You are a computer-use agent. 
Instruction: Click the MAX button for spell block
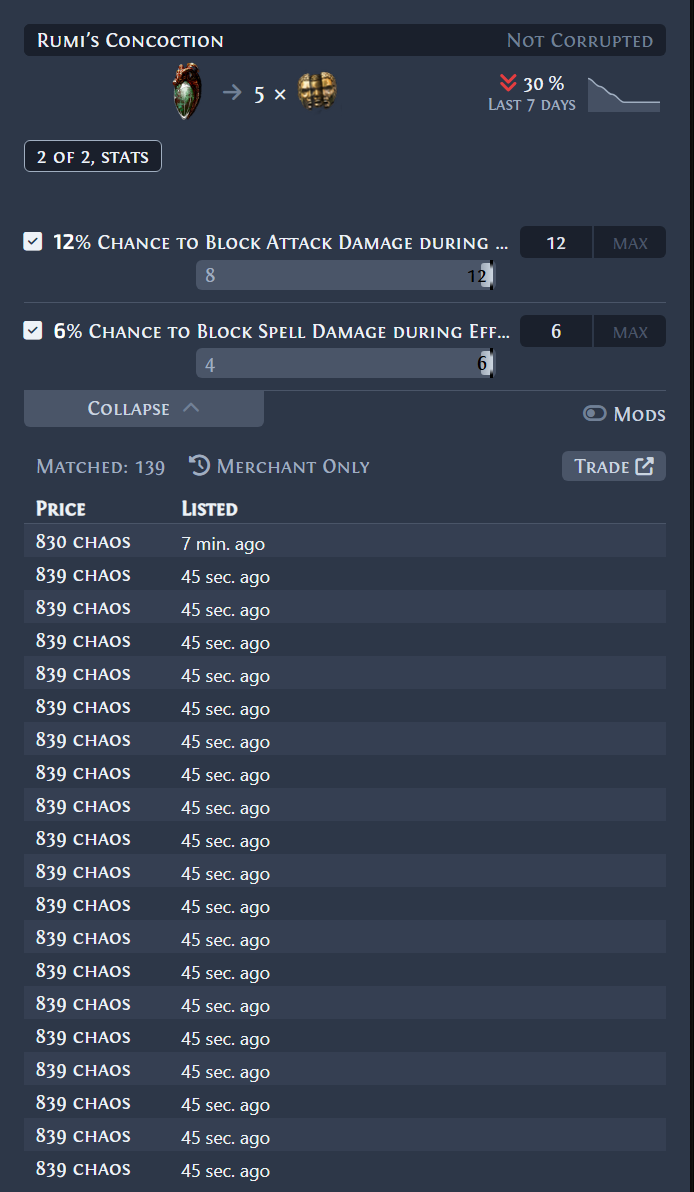coord(630,331)
